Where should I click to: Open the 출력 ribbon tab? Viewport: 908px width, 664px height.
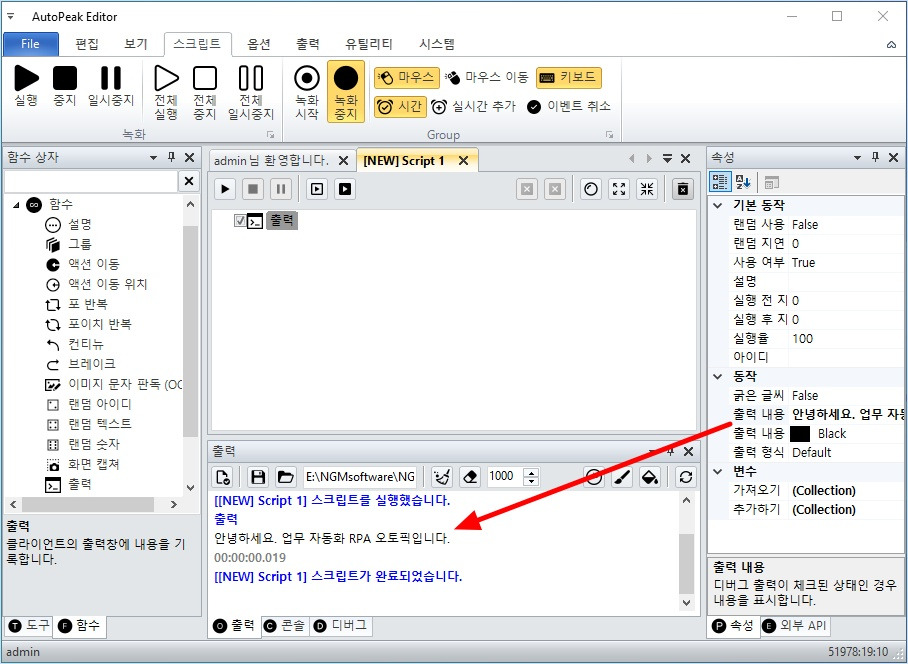(x=307, y=44)
